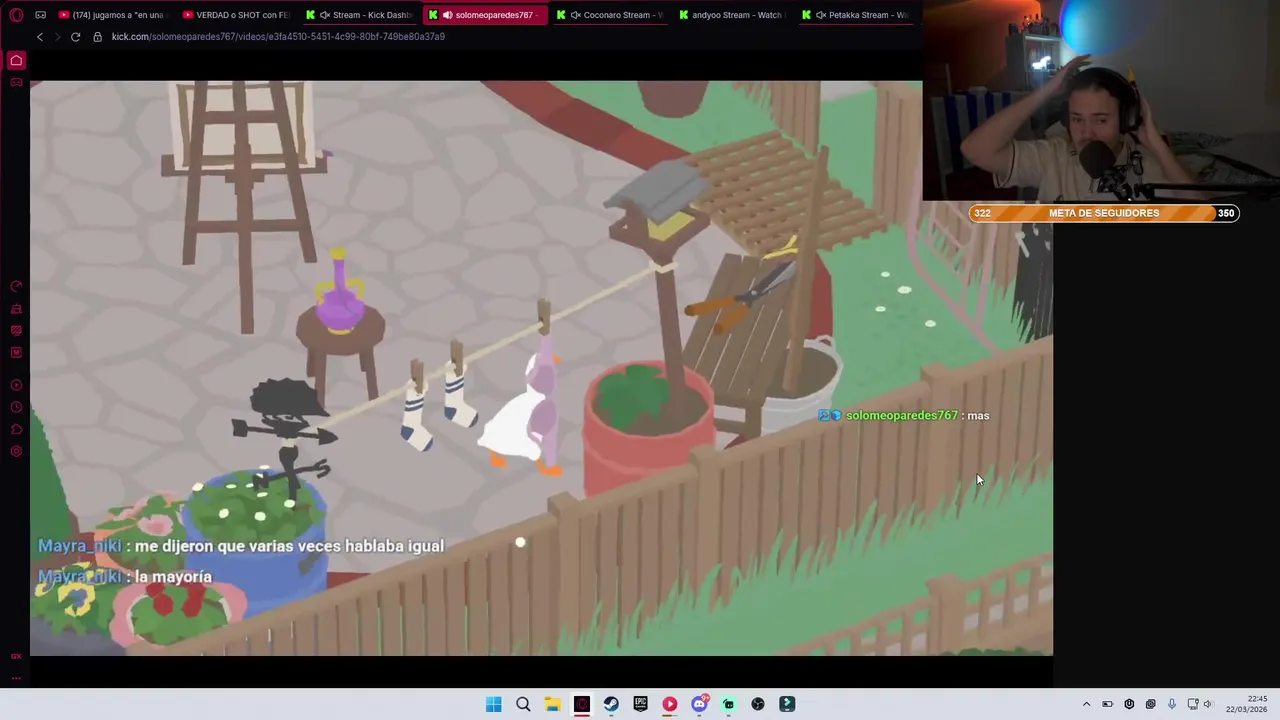The image size is (1280, 720).
Task: Switch to the Coconaro Stream tab
Action: (610, 15)
